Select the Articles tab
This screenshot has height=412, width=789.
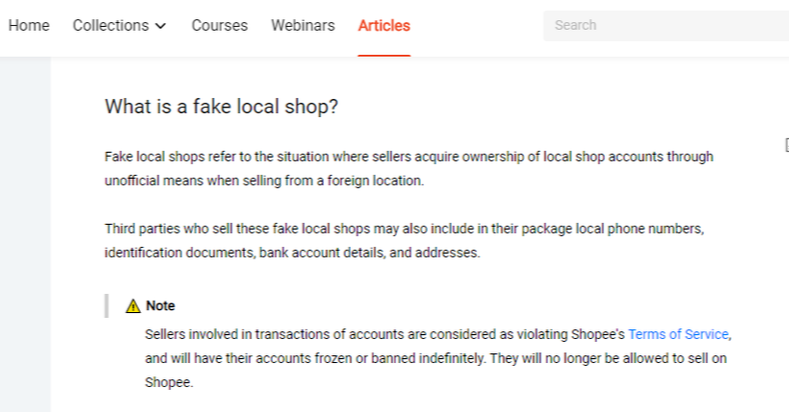coord(384,26)
